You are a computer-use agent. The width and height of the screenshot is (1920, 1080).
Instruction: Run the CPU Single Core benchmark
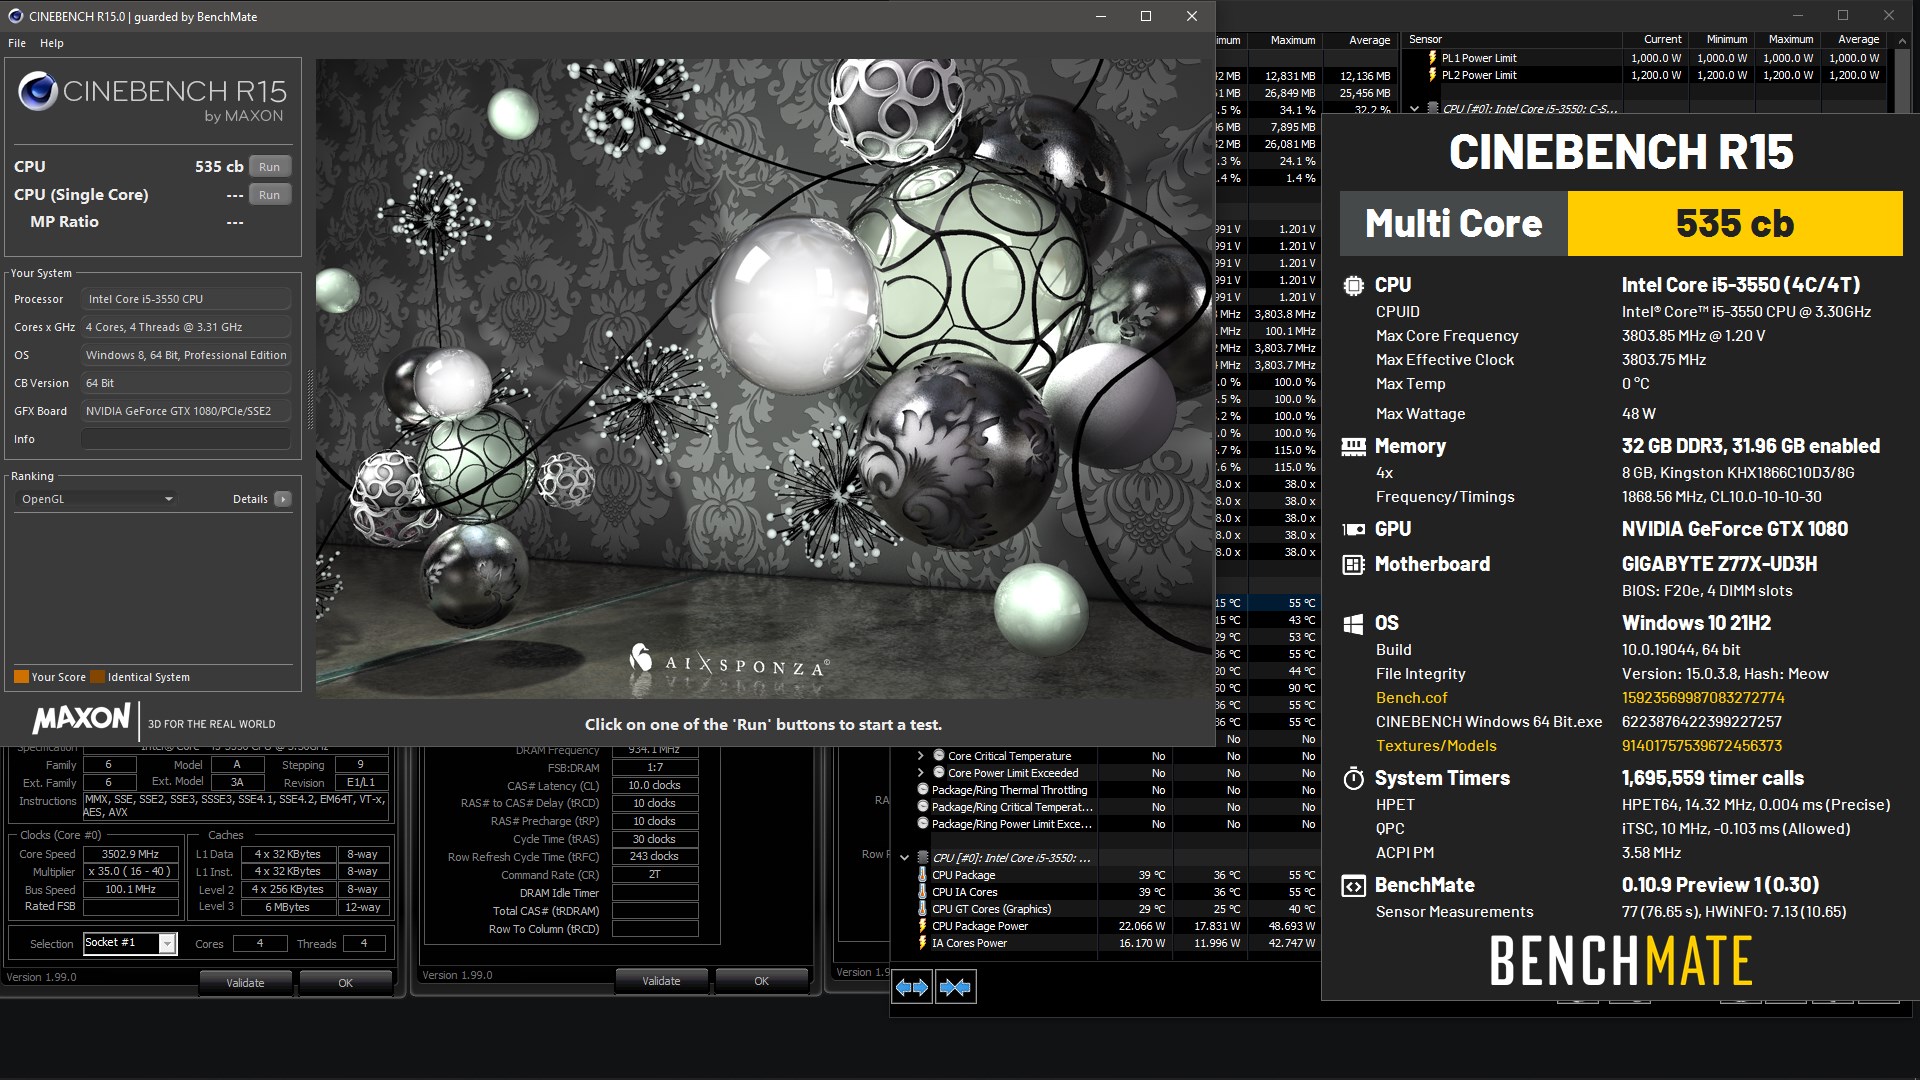tap(269, 195)
